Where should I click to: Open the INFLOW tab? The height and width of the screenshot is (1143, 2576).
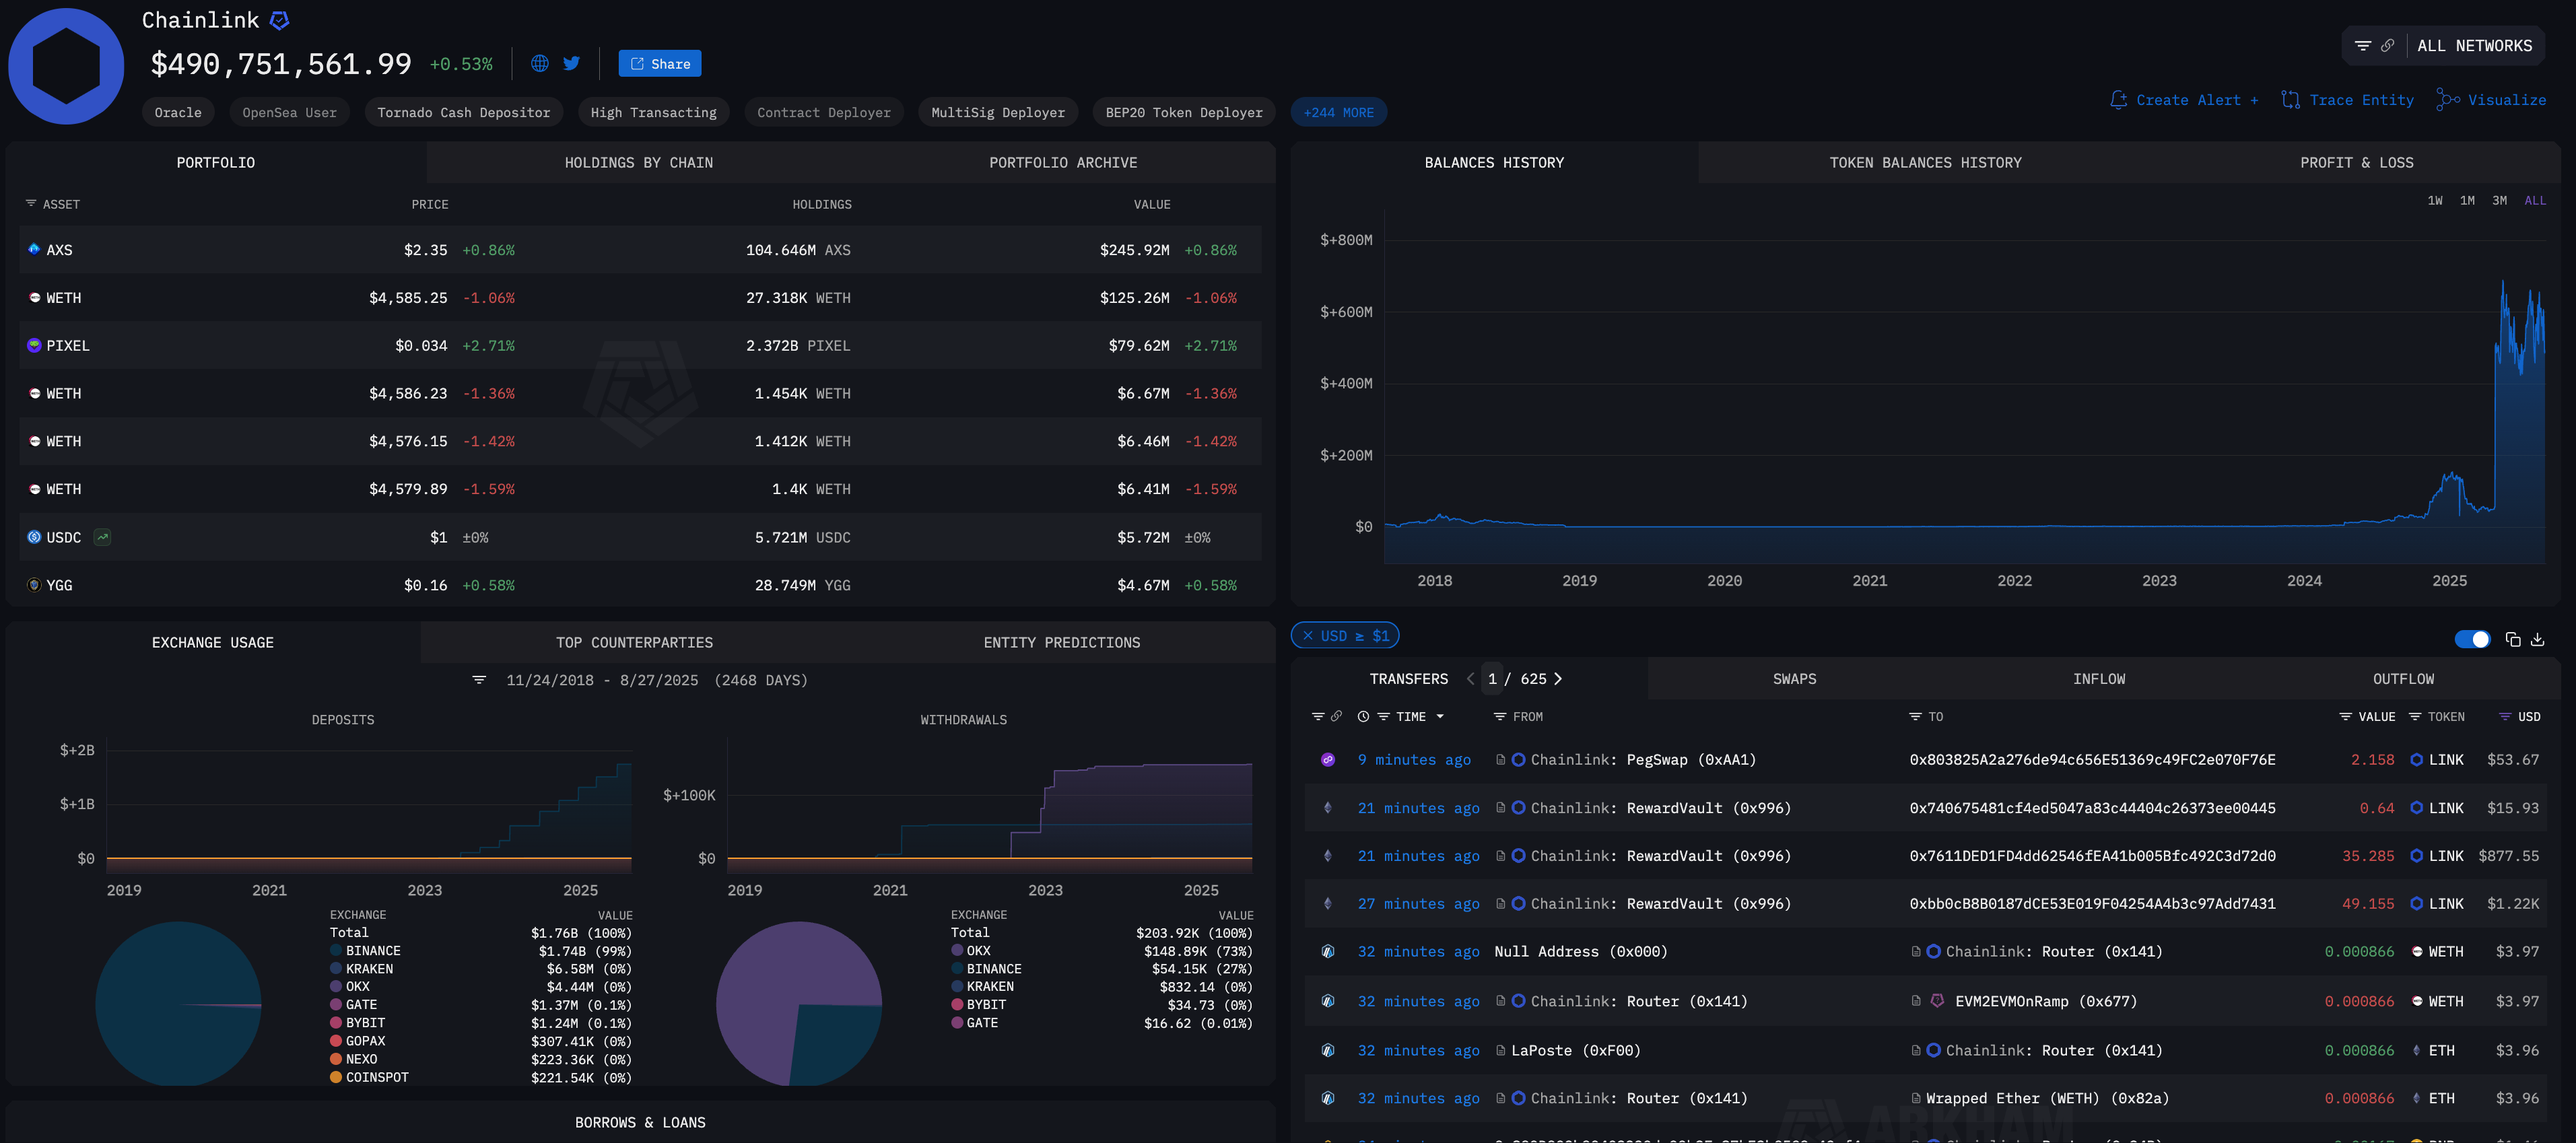click(x=2098, y=678)
